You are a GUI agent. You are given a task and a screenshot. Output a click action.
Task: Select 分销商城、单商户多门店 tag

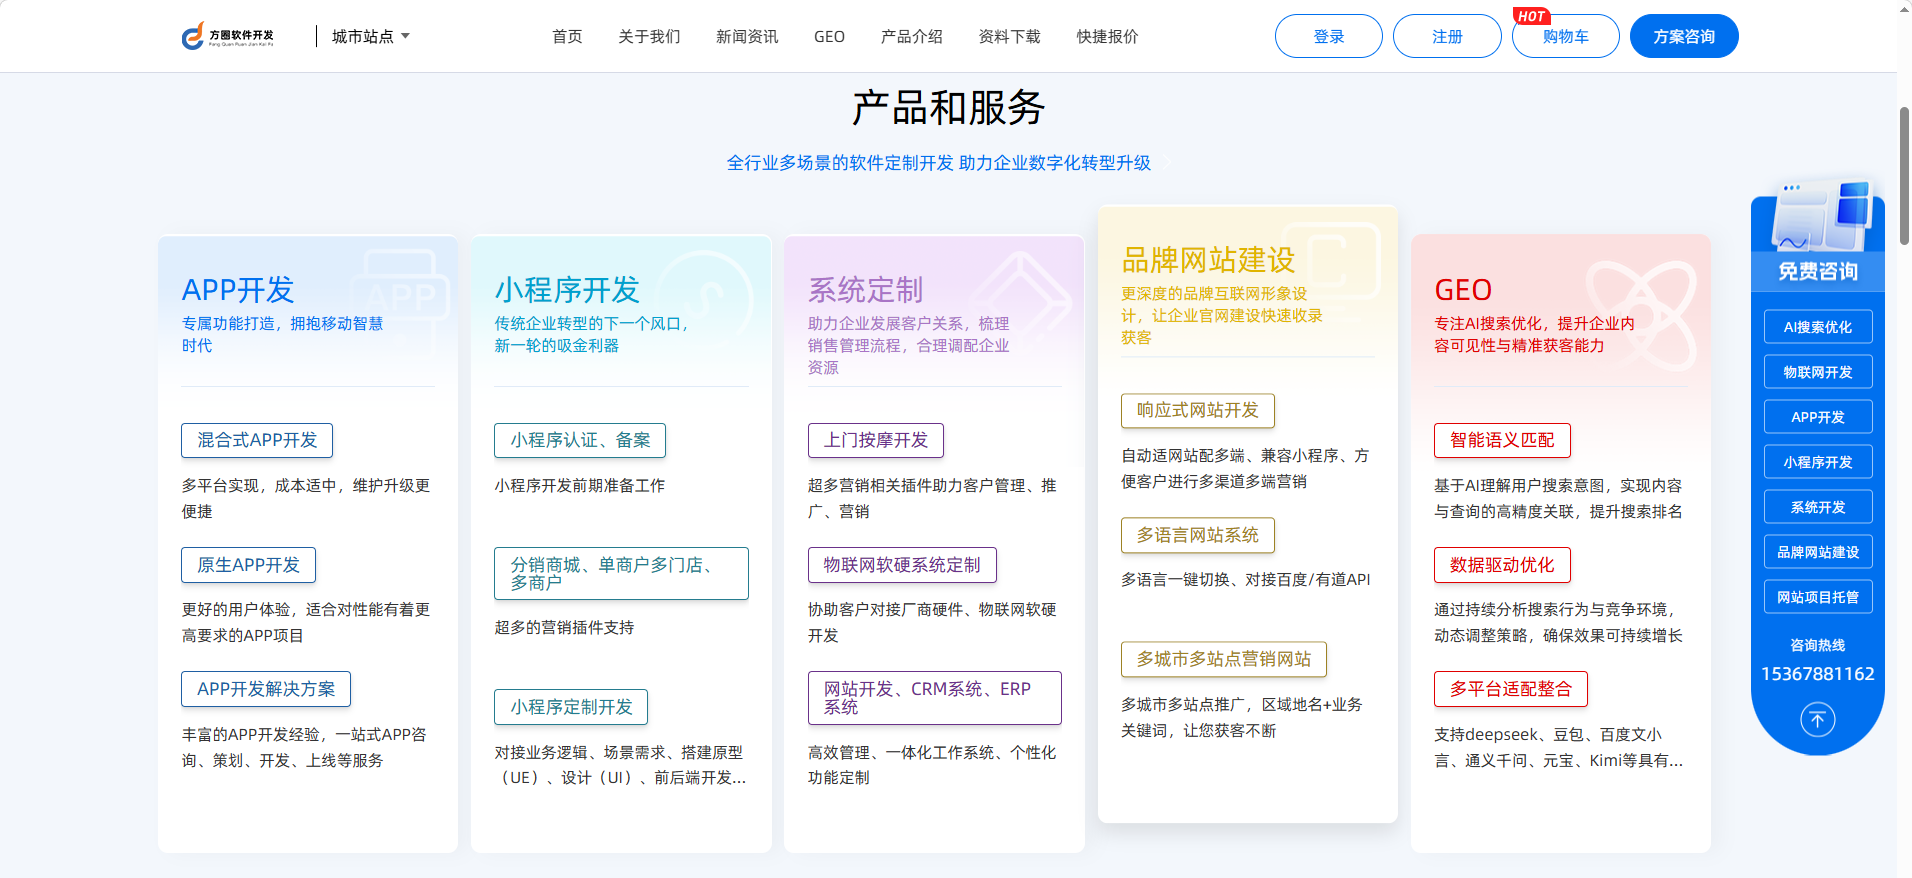tap(621, 573)
